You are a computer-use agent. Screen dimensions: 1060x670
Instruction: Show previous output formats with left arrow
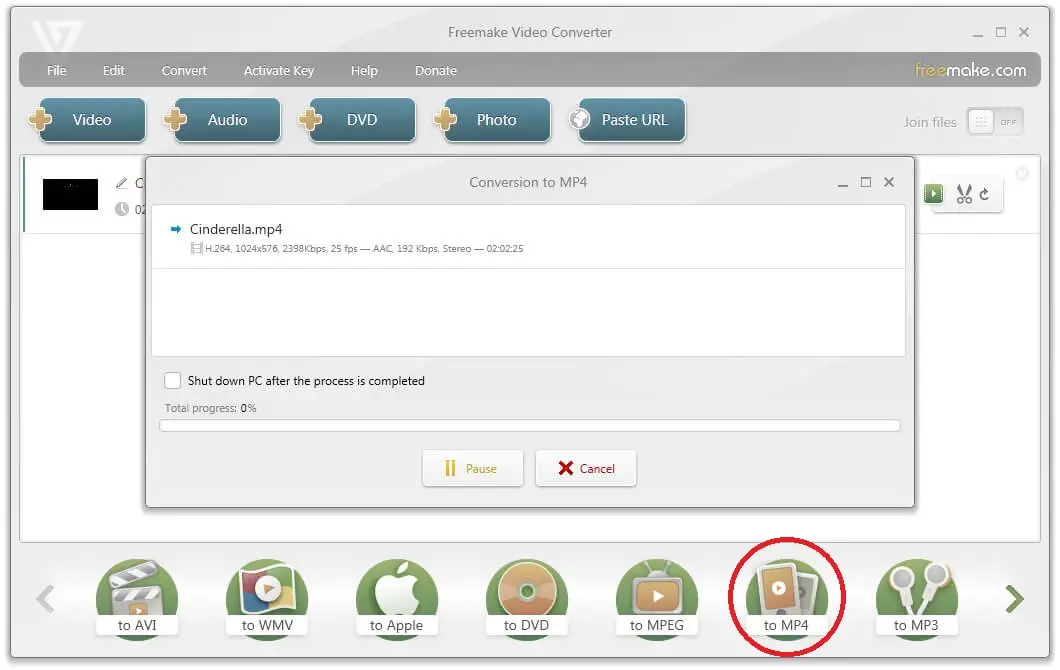45,598
